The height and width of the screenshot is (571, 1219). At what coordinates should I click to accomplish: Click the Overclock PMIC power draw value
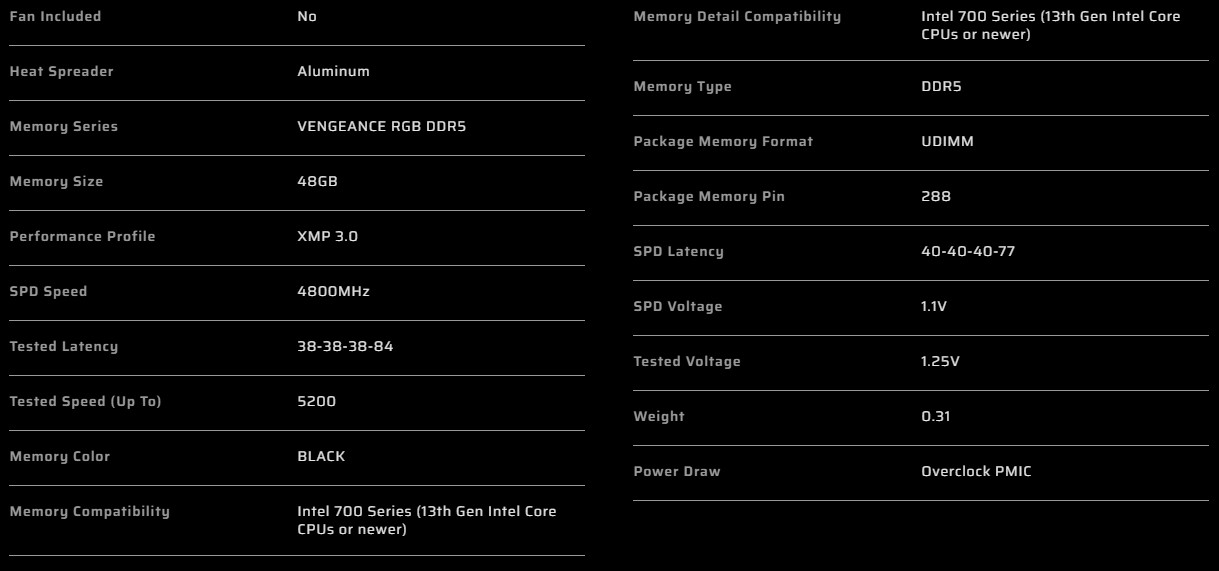[976, 472]
